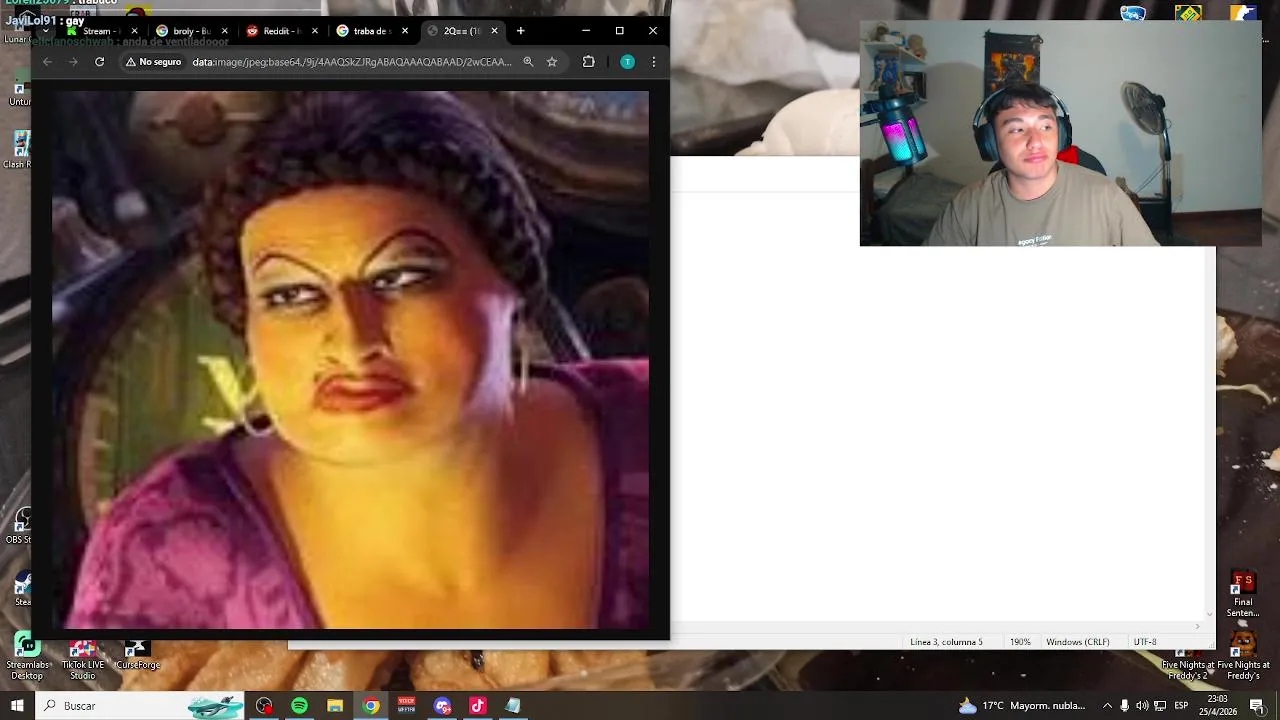Open the weather widget showing 17°C
This screenshot has width=1280, height=720.
click(x=1022, y=706)
